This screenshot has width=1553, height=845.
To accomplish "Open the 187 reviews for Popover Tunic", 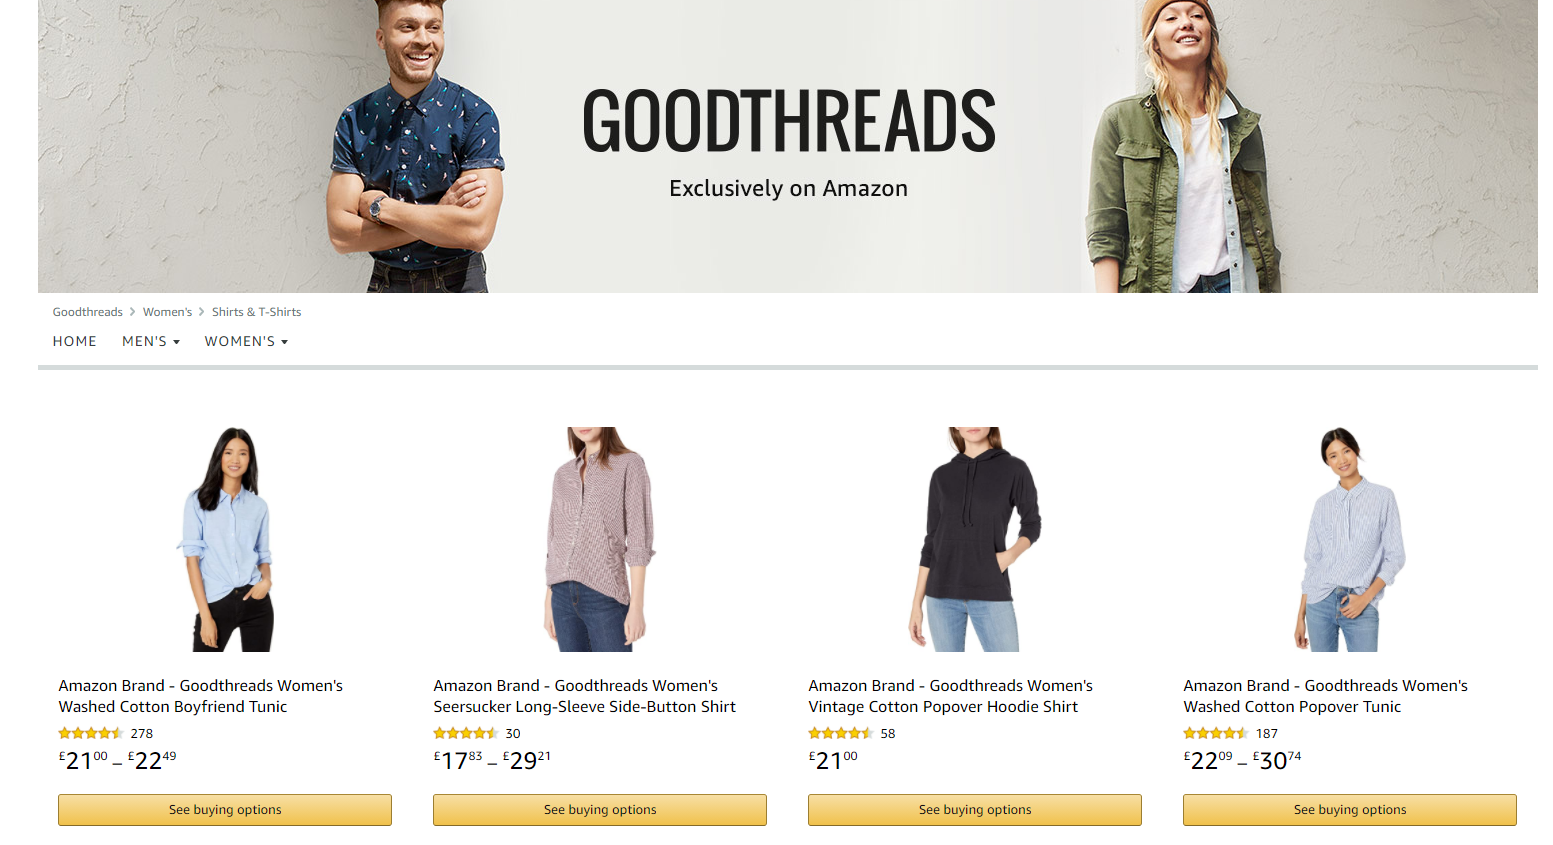I will coord(1267,733).
